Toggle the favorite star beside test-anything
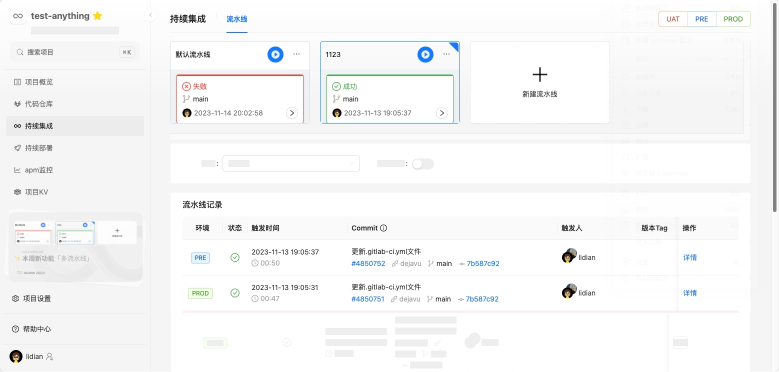This screenshot has height=372, width=779. click(97, 16)
